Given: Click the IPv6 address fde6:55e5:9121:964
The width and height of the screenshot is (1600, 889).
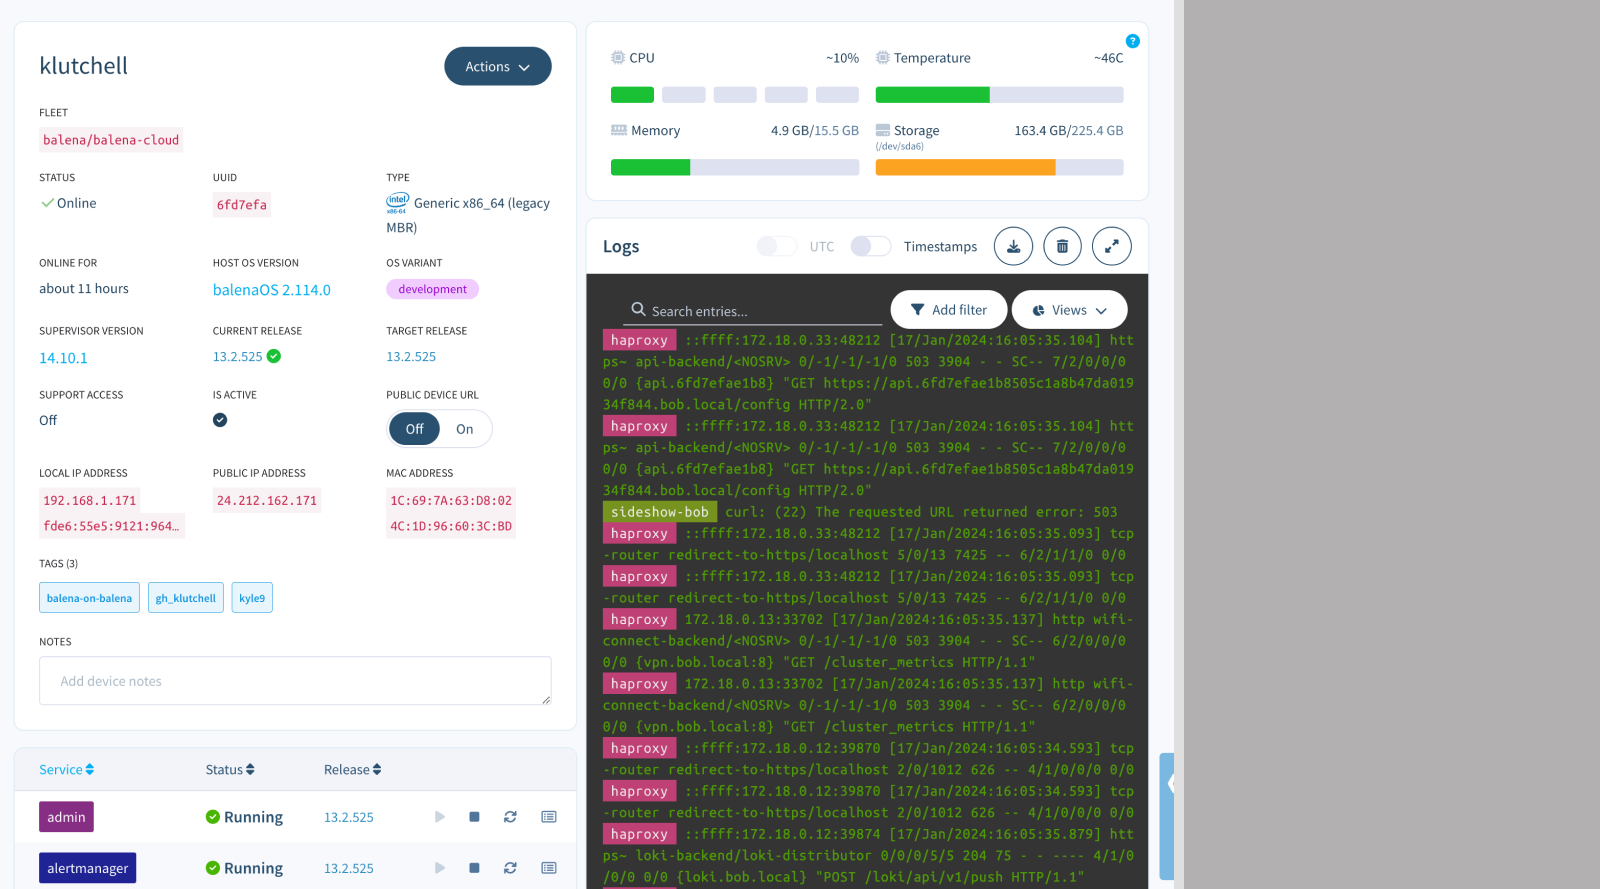Looking at the screenshot, I should pos(112,526).
